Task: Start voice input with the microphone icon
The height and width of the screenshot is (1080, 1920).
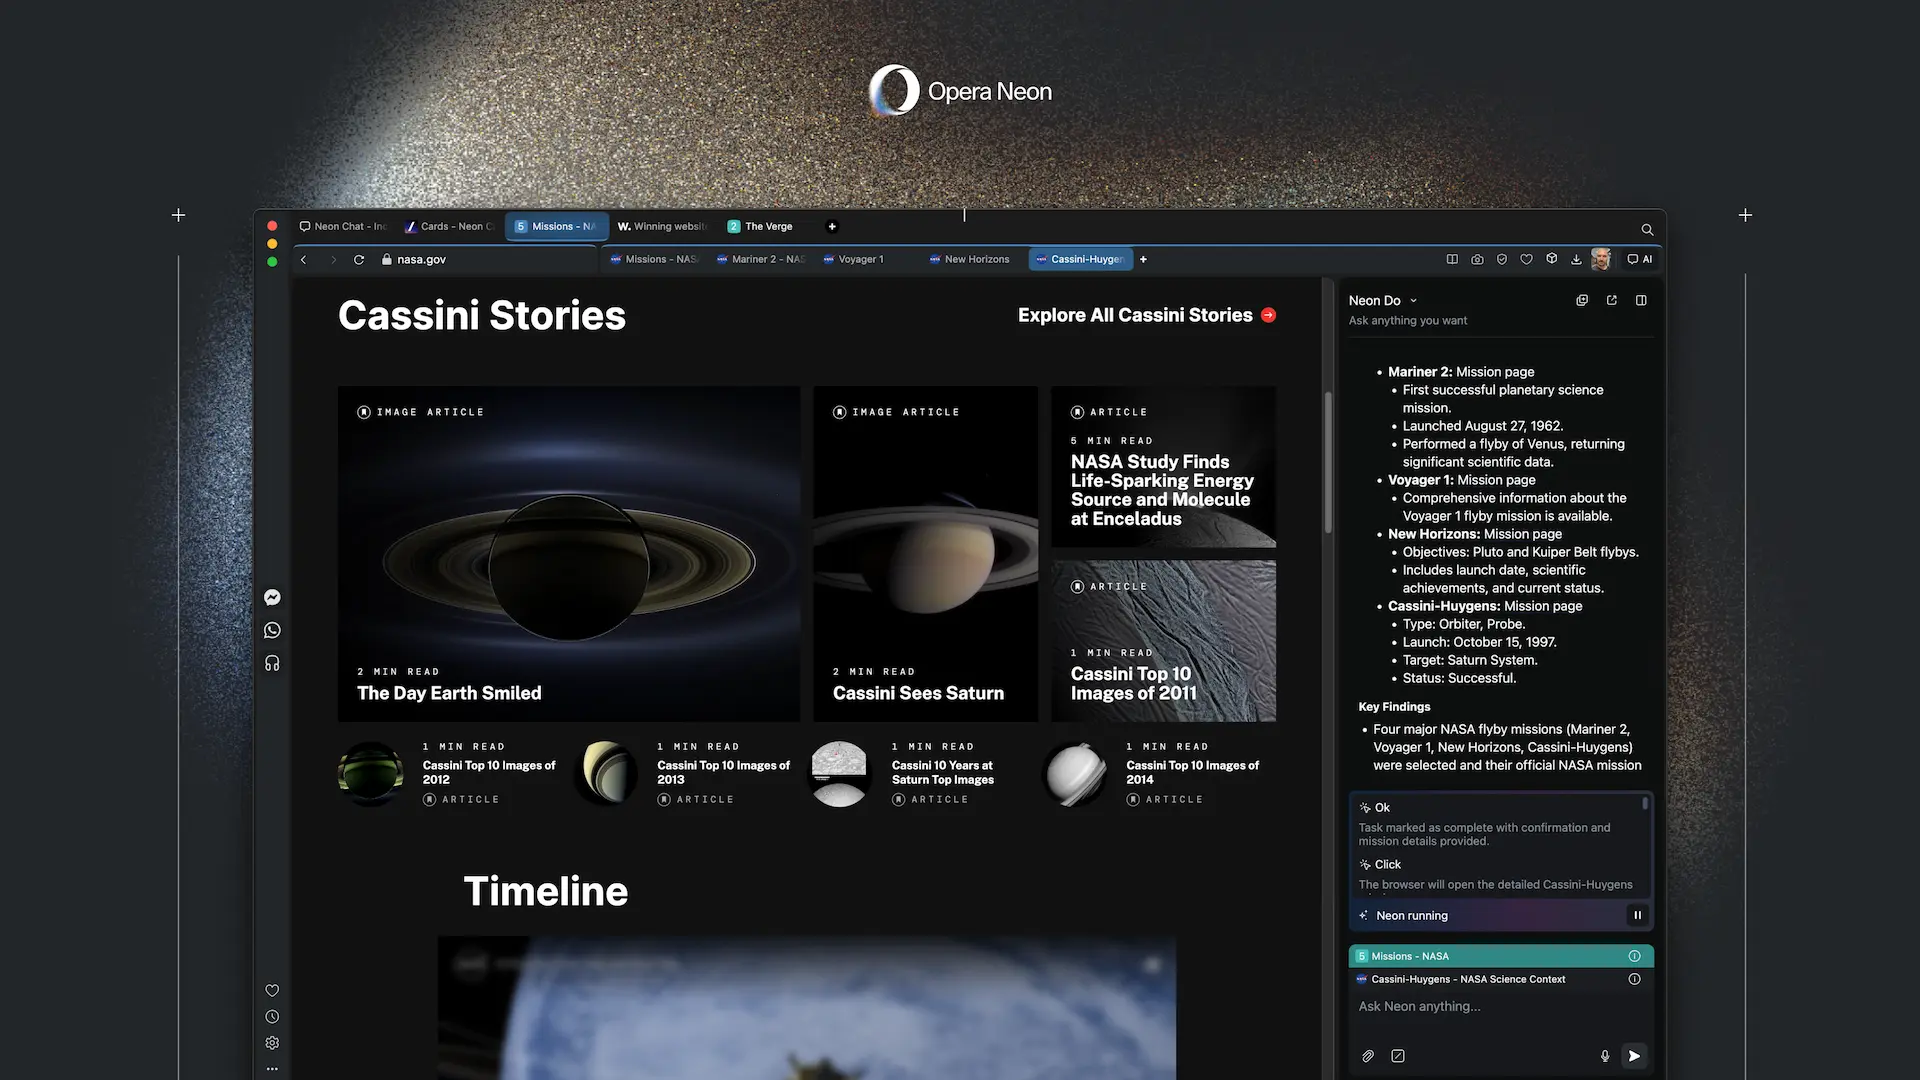Action: (1604, 1055)
